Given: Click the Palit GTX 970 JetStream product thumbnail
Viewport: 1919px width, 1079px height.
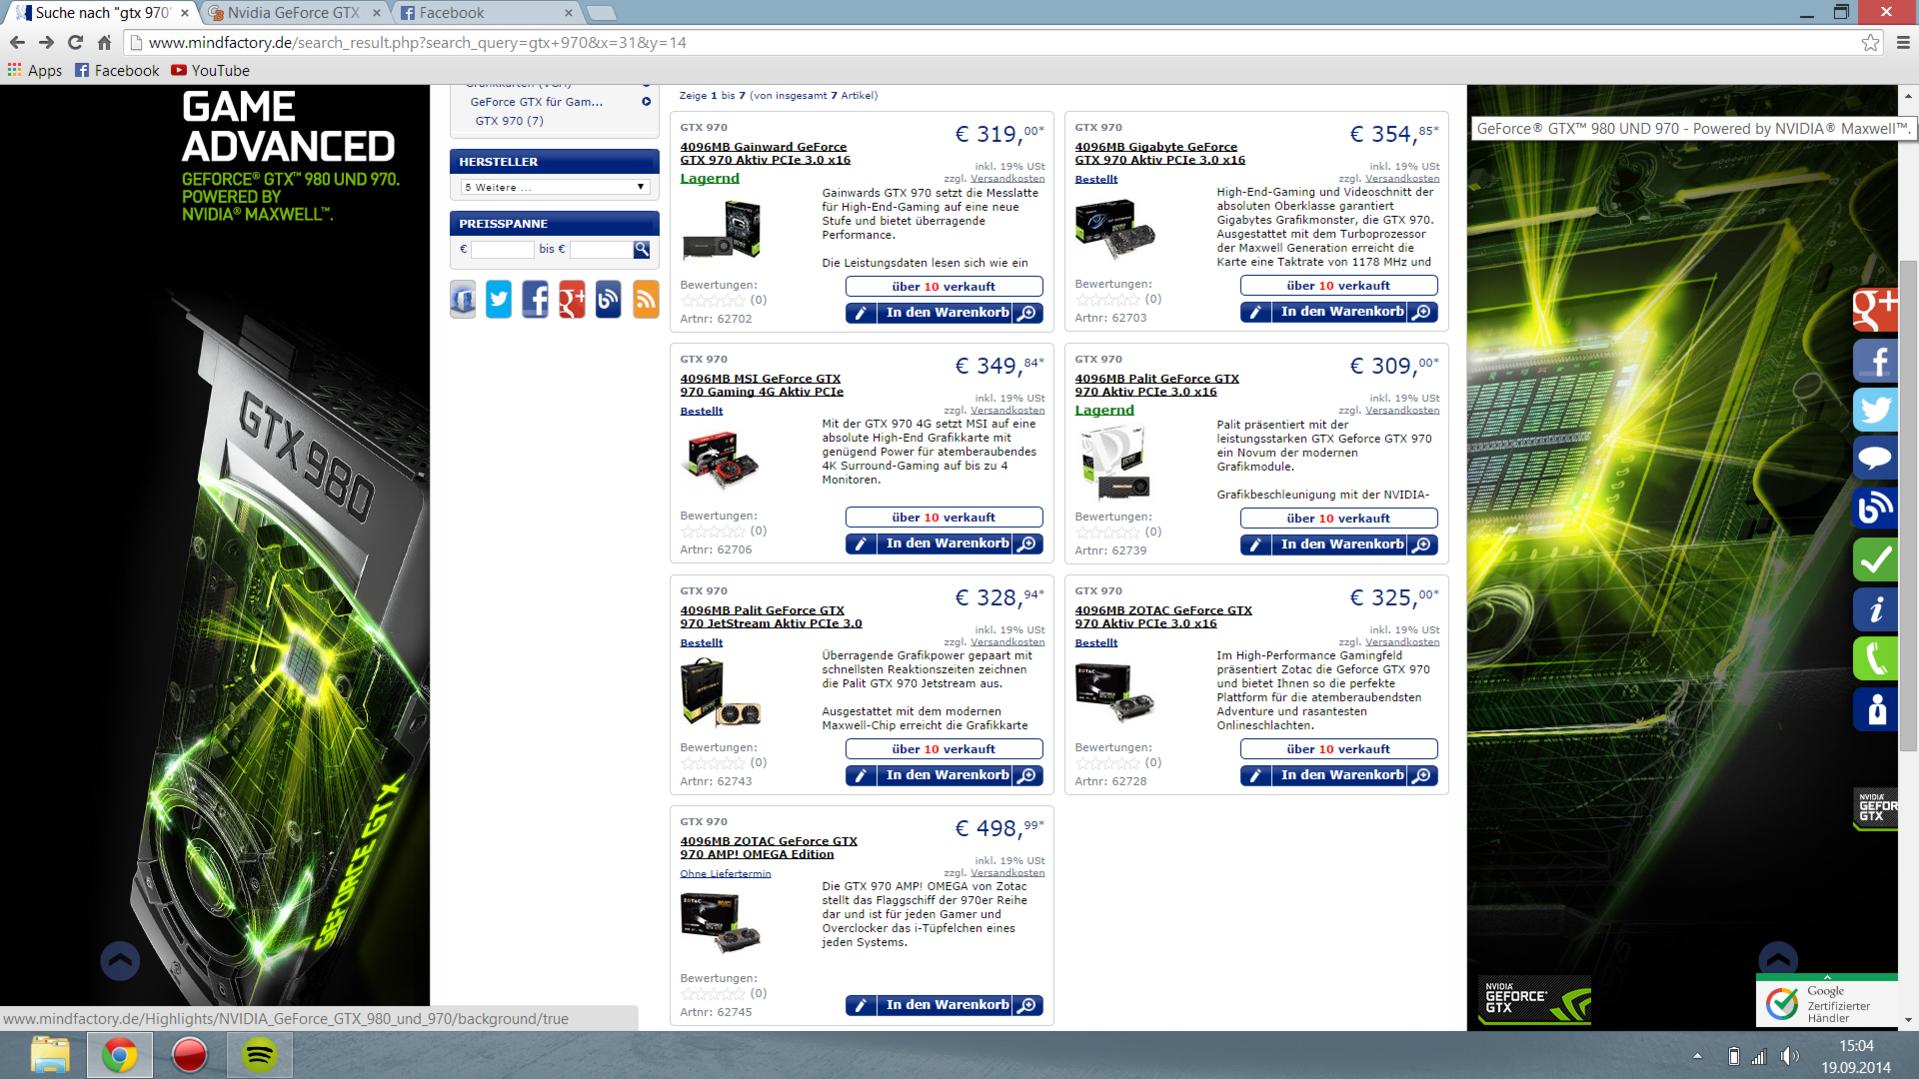Looking at the screenshot, I should point(720,694).
